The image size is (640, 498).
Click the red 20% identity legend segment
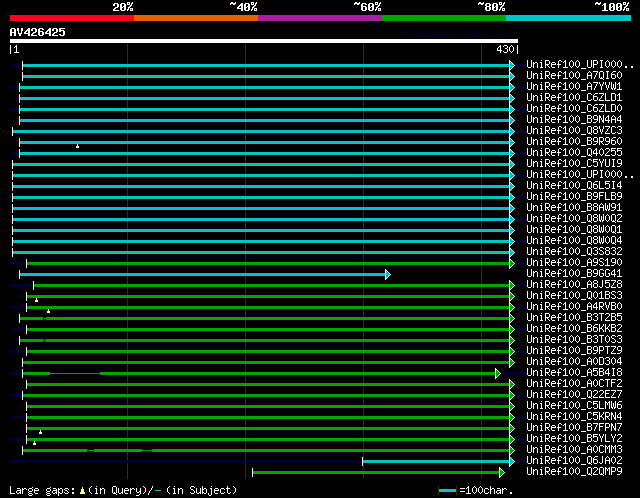click(72, 18)
